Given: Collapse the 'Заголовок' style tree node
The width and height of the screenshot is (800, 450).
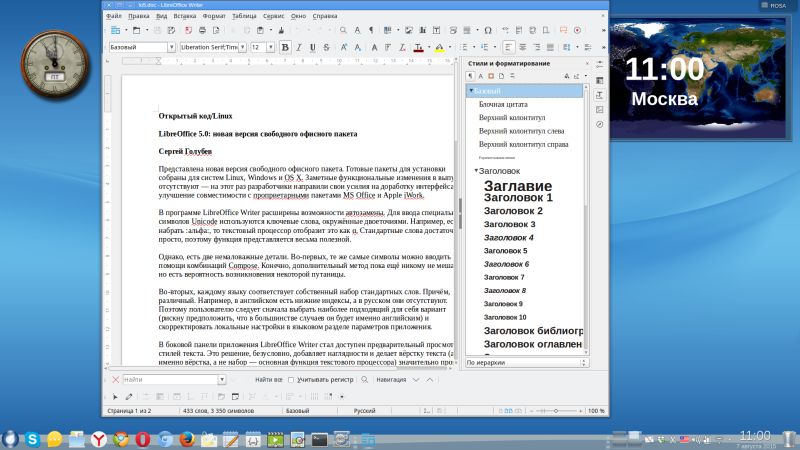Looking at the screenshot, I should pyautogui.click(x=476, y=170).
